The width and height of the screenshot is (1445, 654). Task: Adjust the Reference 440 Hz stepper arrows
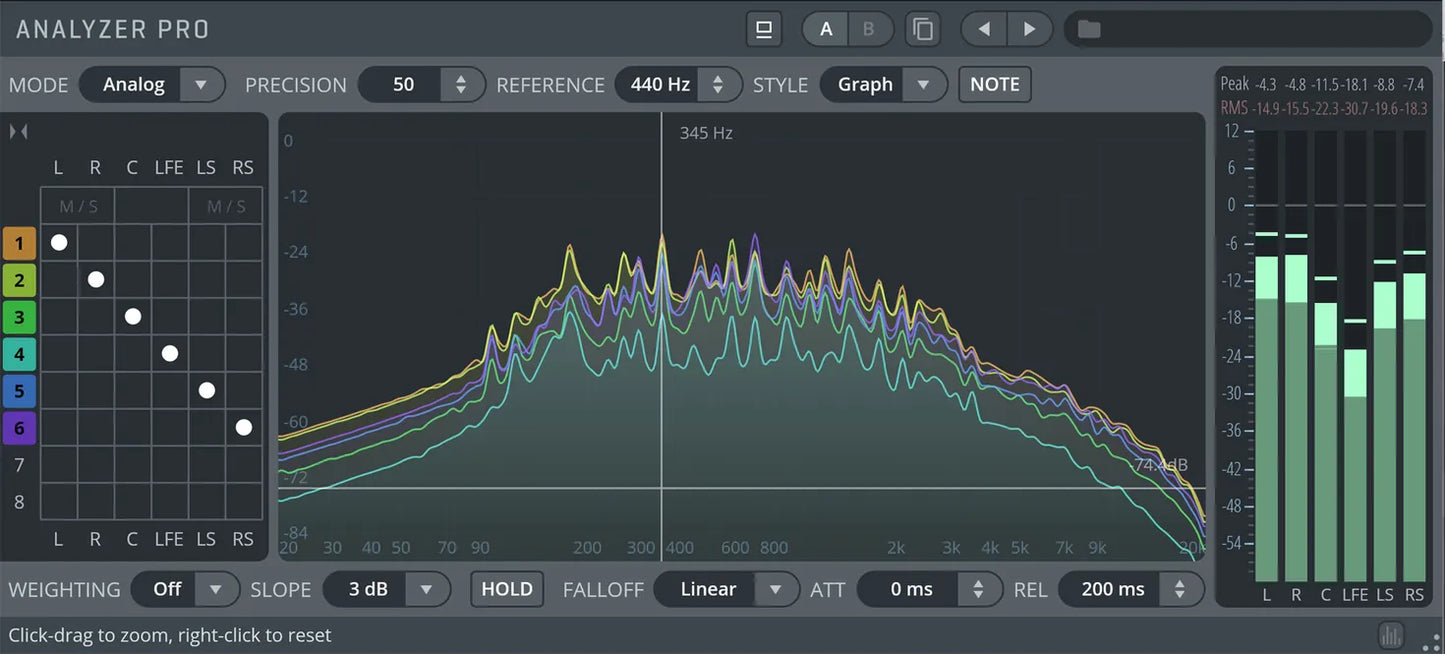[x=718, y=85]
